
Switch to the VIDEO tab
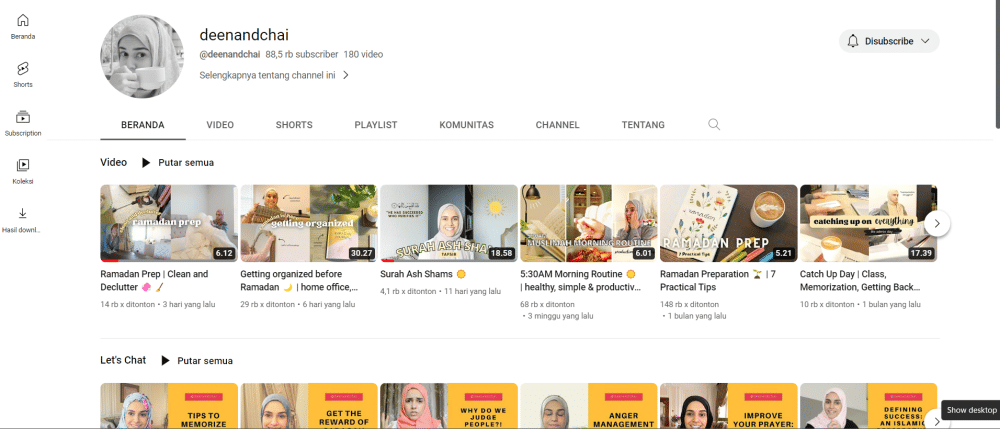(x=220, y=125)
